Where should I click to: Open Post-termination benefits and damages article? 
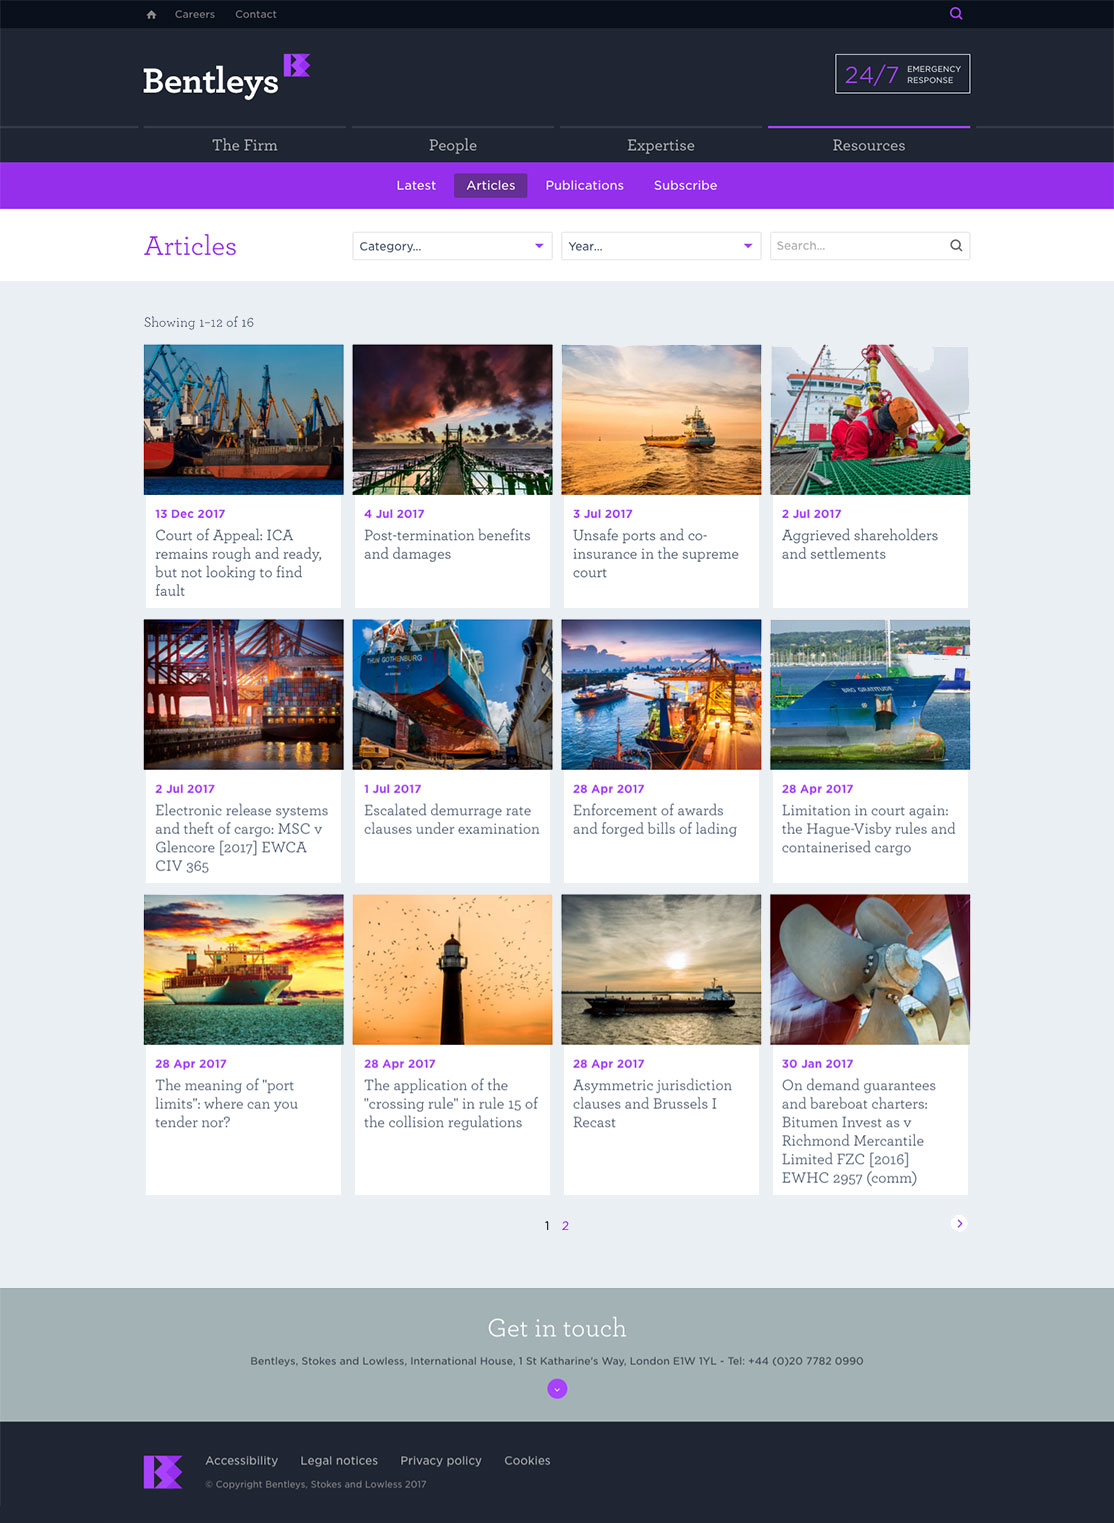(447, 545)
